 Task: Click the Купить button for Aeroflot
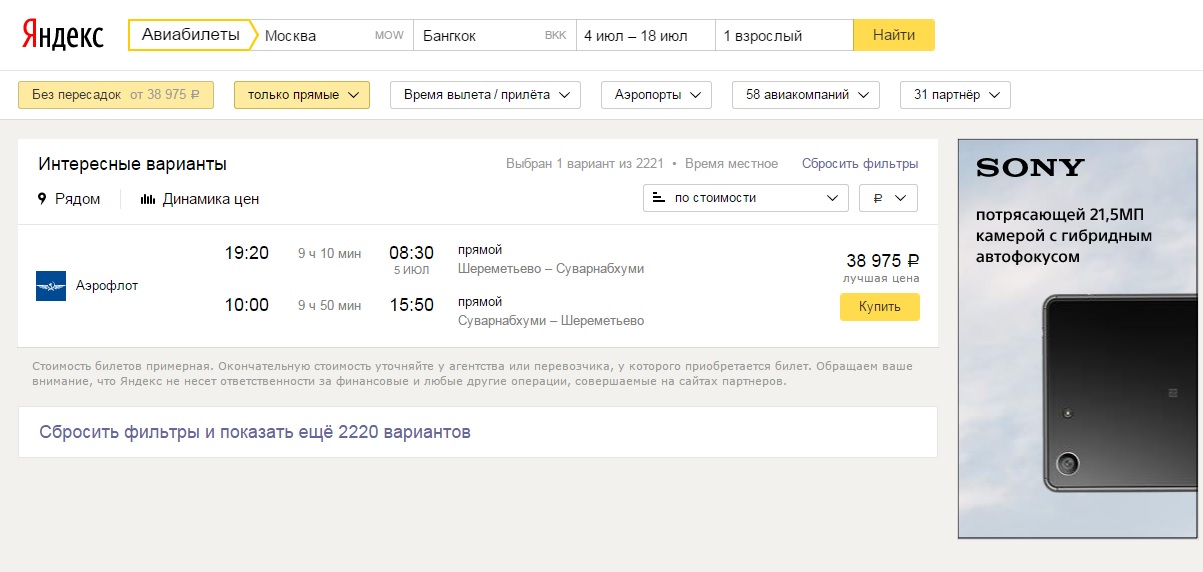click(x=879, y=307)
